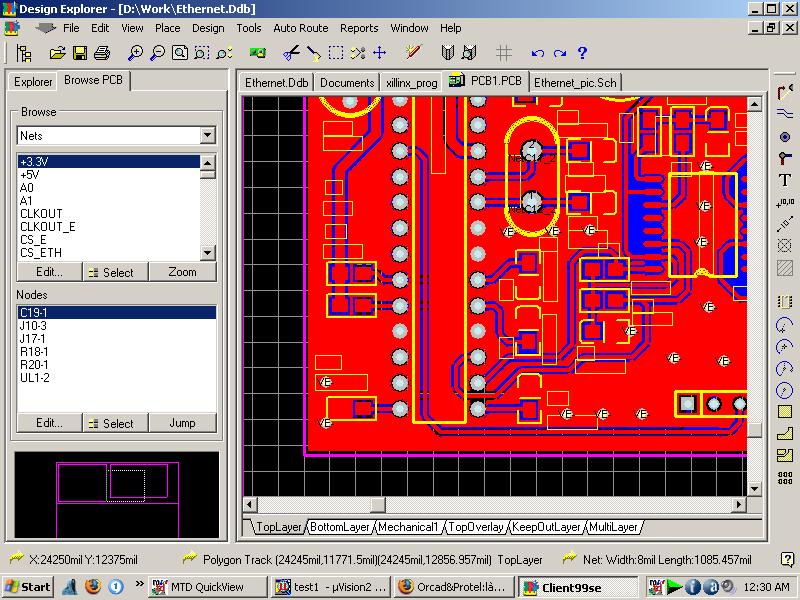Click the Zoom Out magnifier icon

(x=158, y=53)
